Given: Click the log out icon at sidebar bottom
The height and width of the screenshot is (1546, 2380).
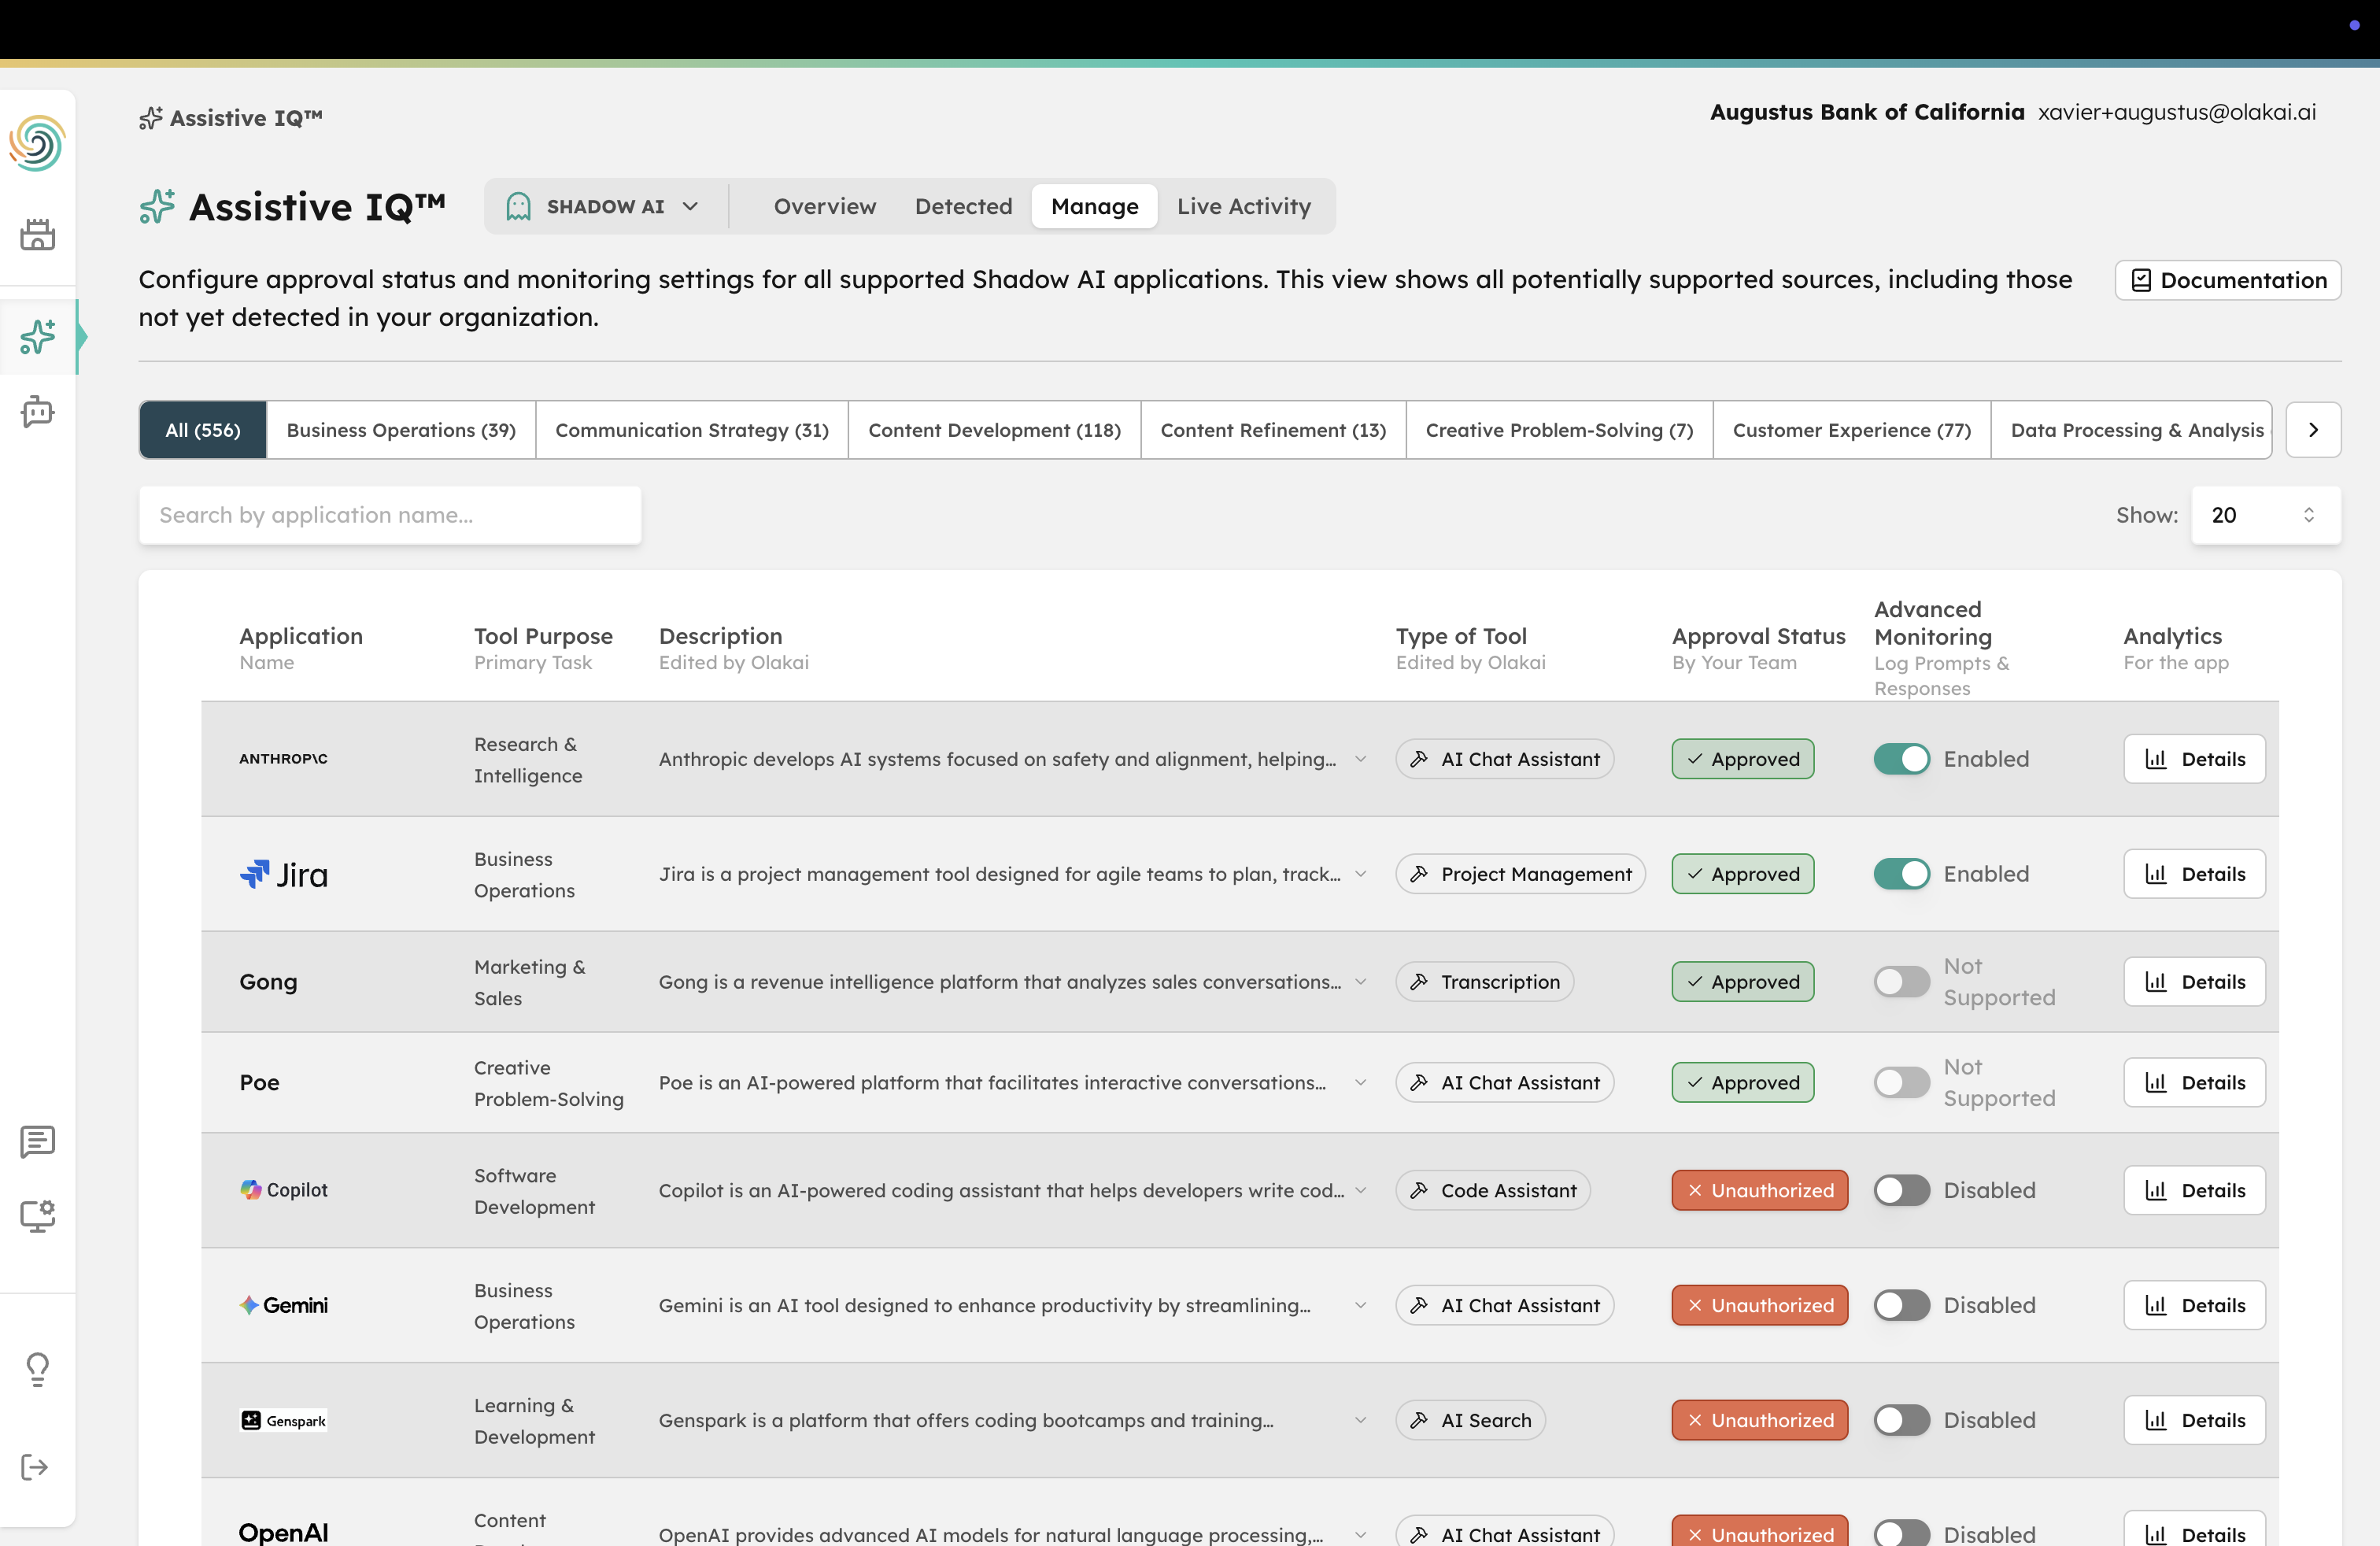Looking at the screenshot, I should (x=37, y=1467).
